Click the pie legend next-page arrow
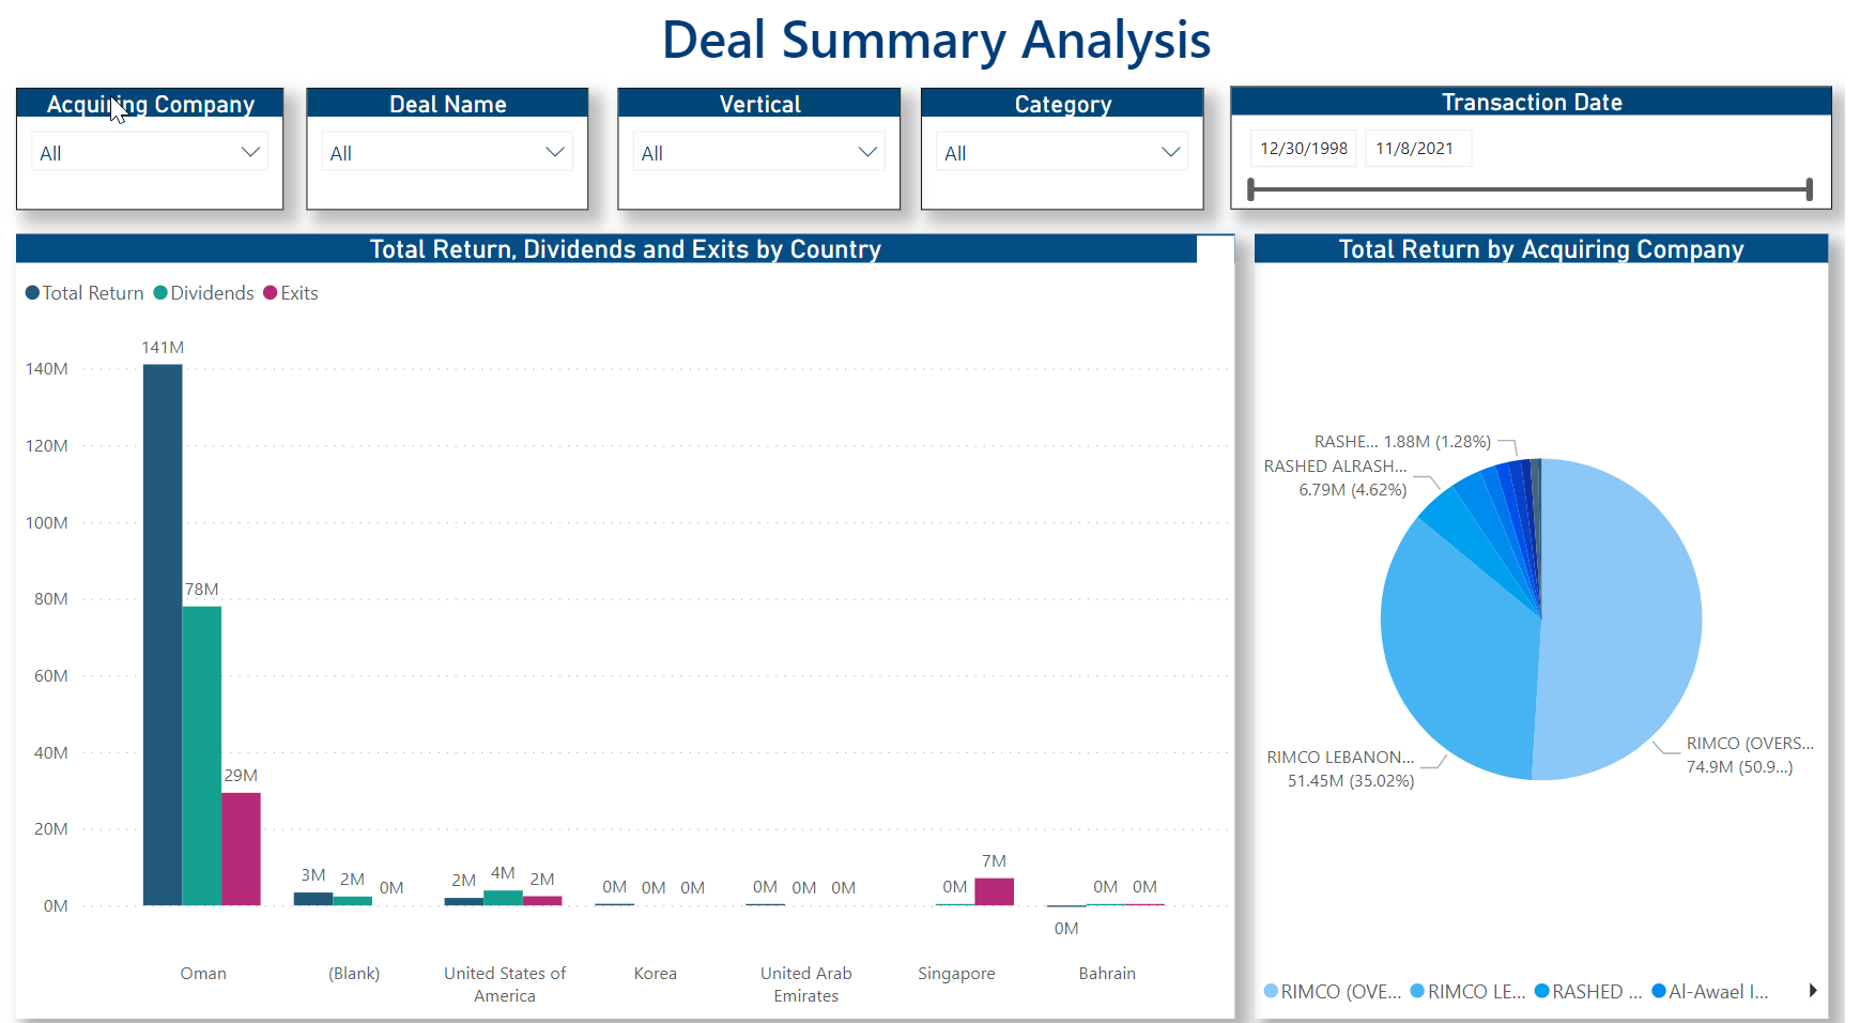Image resolution: width=1860 pixels, height=1023 pixels. 1812,991
